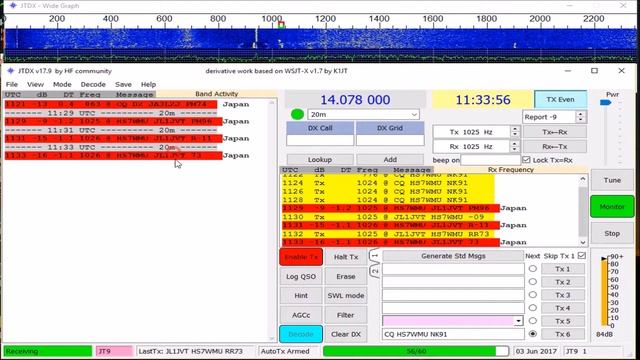Adjust the Rx 1025 Hz spinner arrows
Image resolution: width=640 pixels, height=360 pixels.
pyautogui.click(x=515, y=147)
